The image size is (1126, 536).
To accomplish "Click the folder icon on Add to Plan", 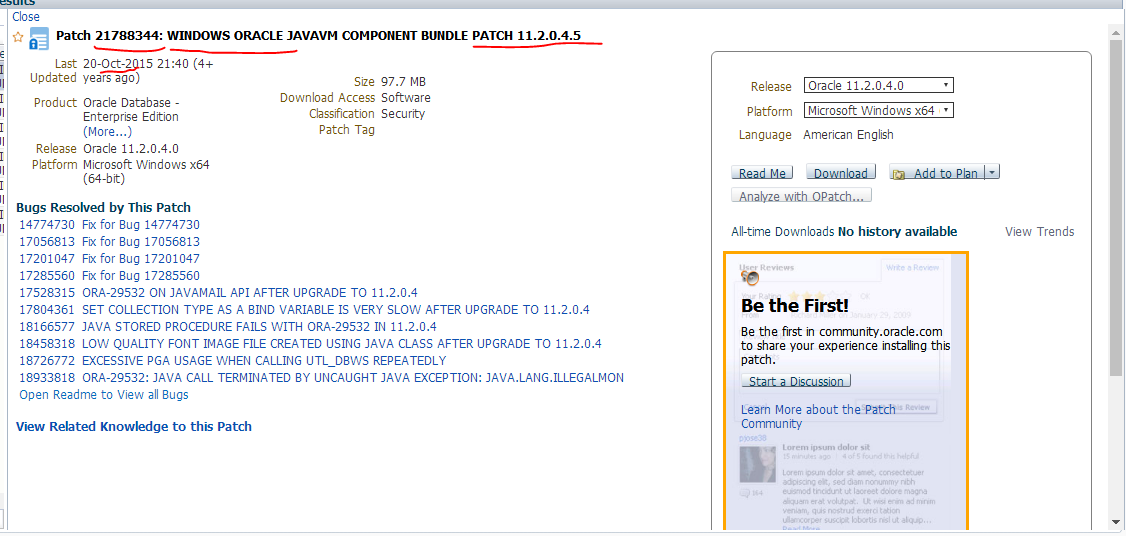I will [899, 174].
